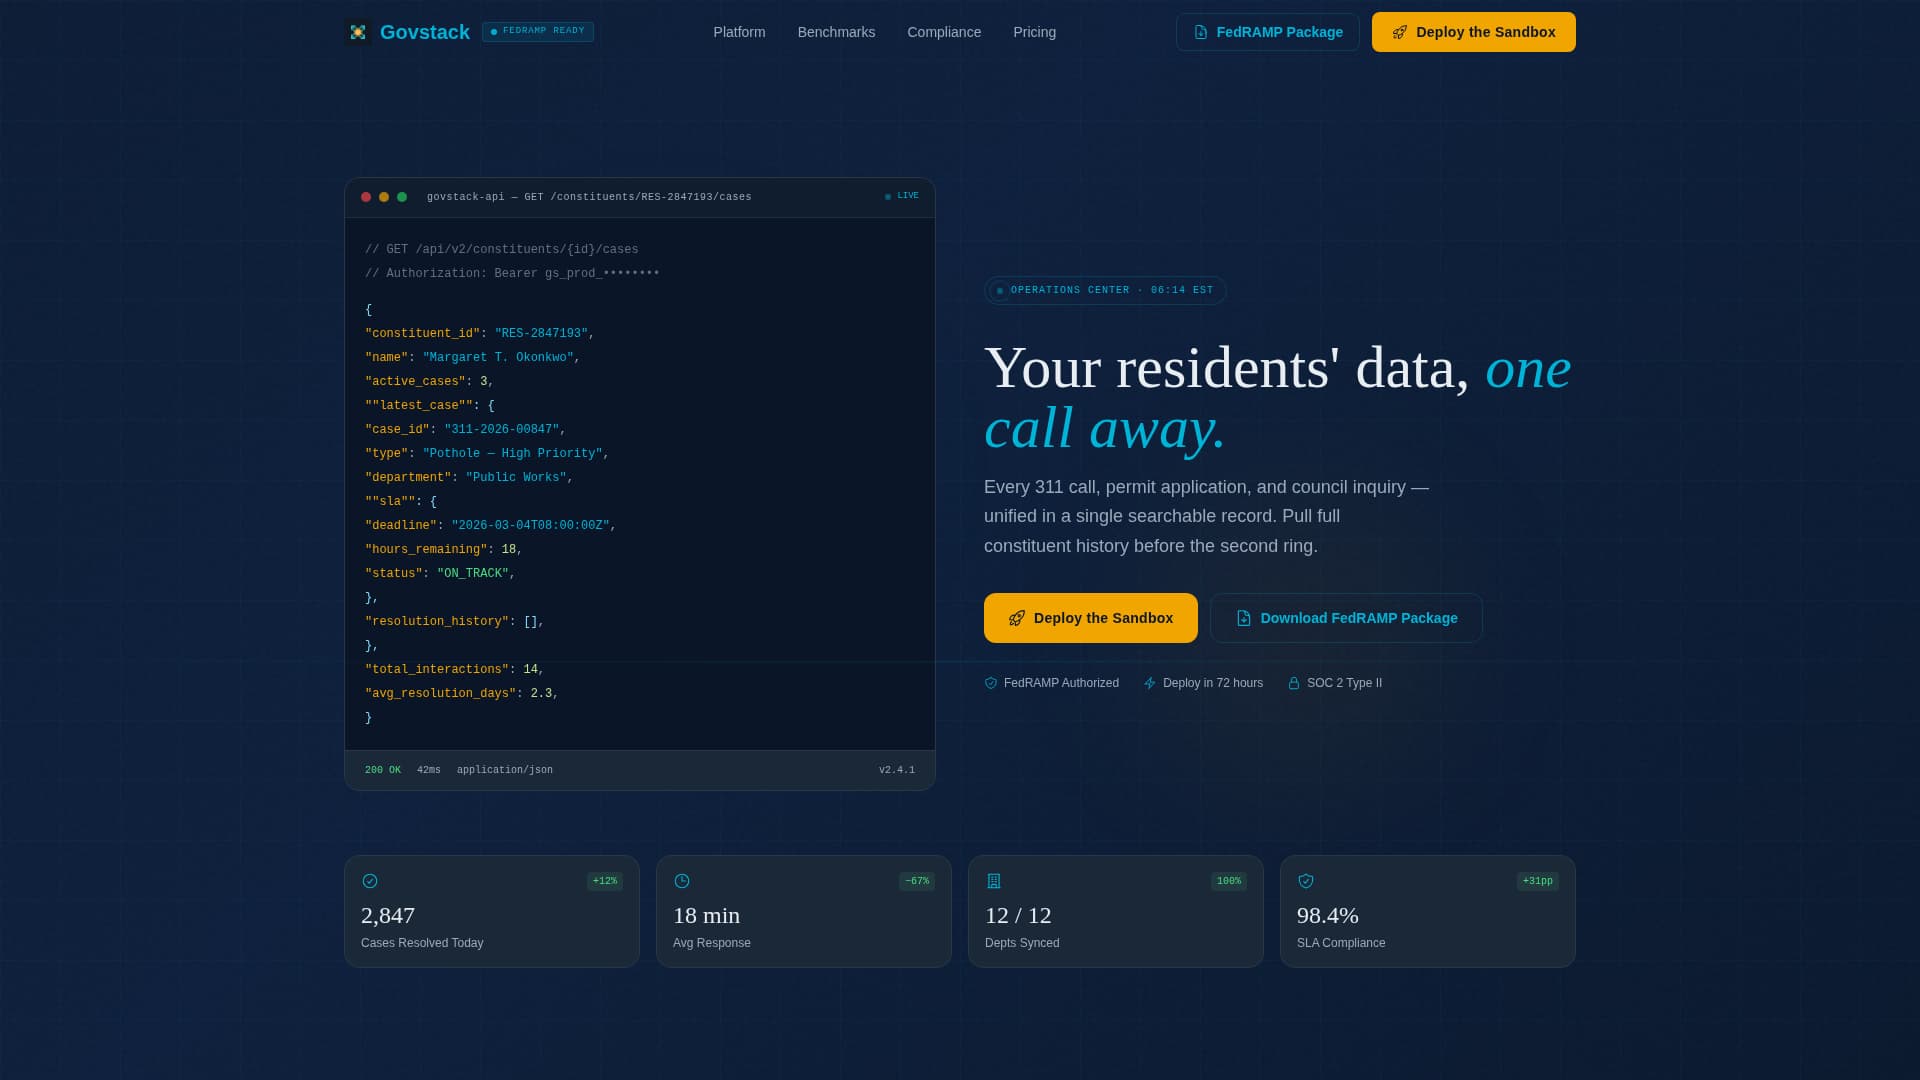Image resolution: width=1920 pixels, height=1080 pixels.
Task: Click the −67% badge
Action: (917, 881)
